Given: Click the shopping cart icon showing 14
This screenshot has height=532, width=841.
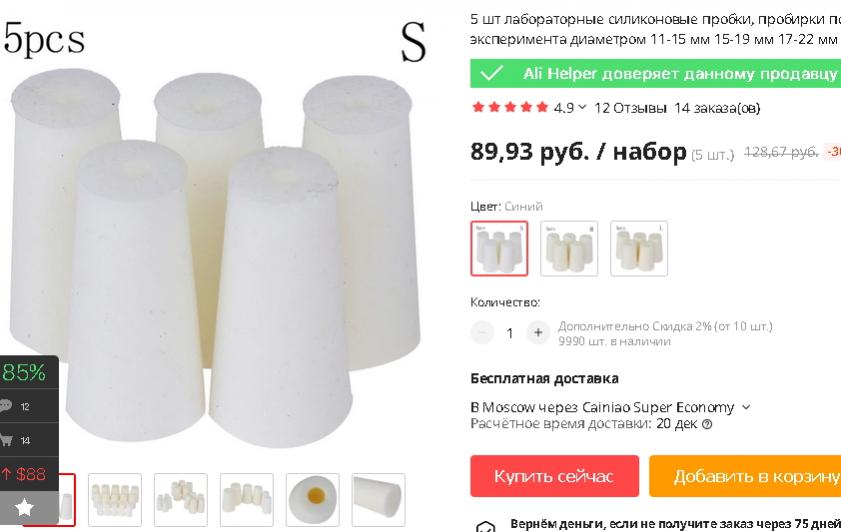Looking at the screenshot, I should (x=6, y=440).
